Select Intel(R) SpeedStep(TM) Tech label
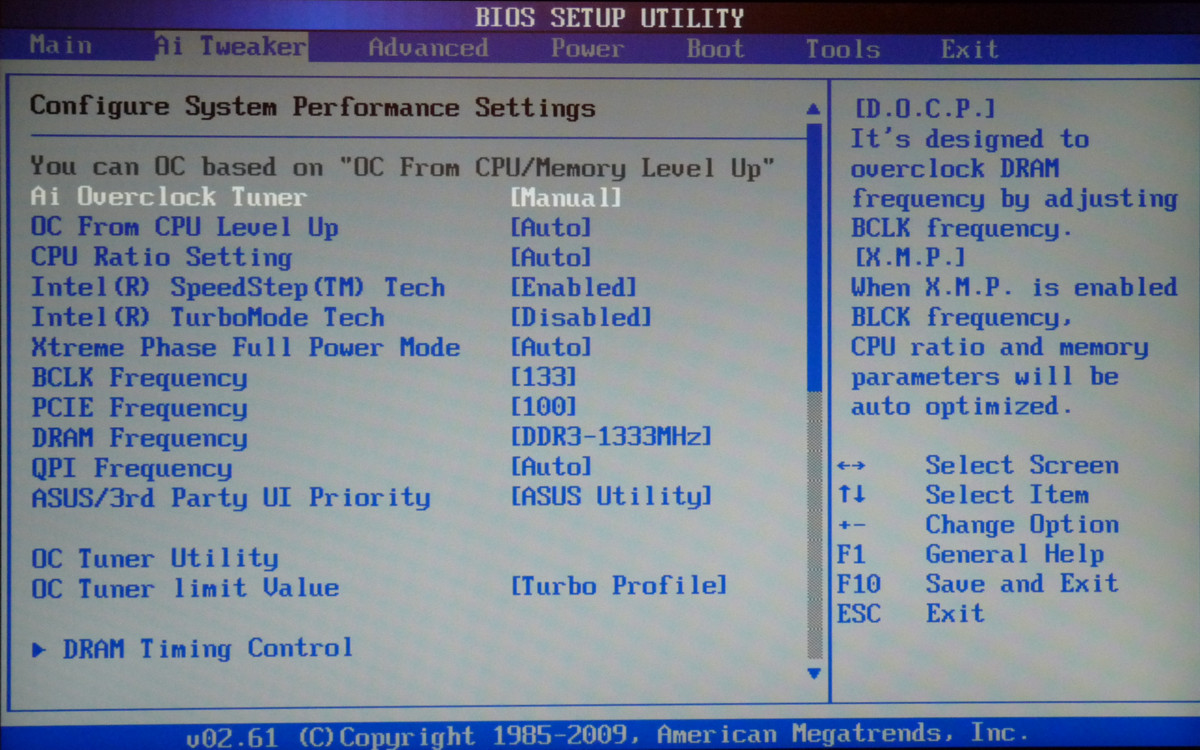 coord(237,287)
